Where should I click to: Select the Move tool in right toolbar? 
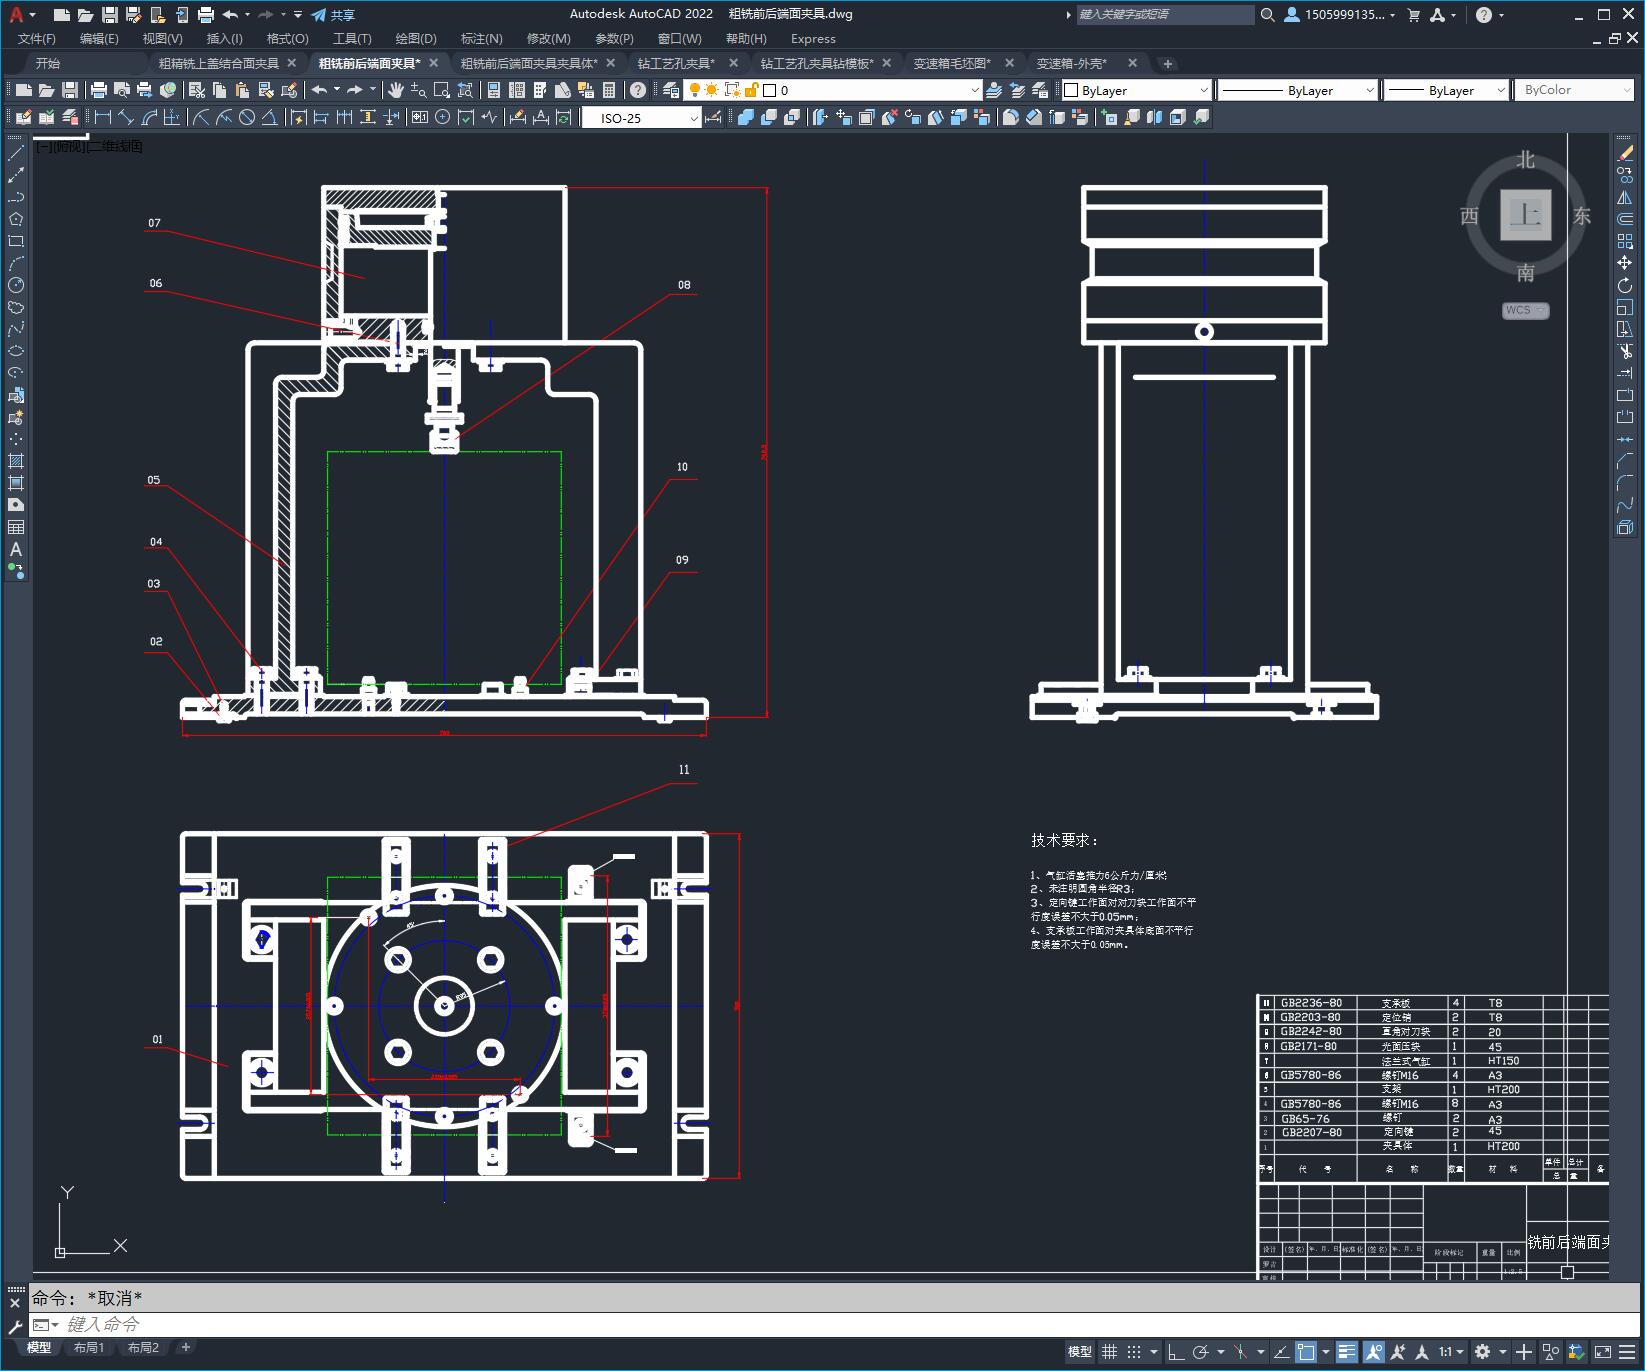[x=1624, y=263]
